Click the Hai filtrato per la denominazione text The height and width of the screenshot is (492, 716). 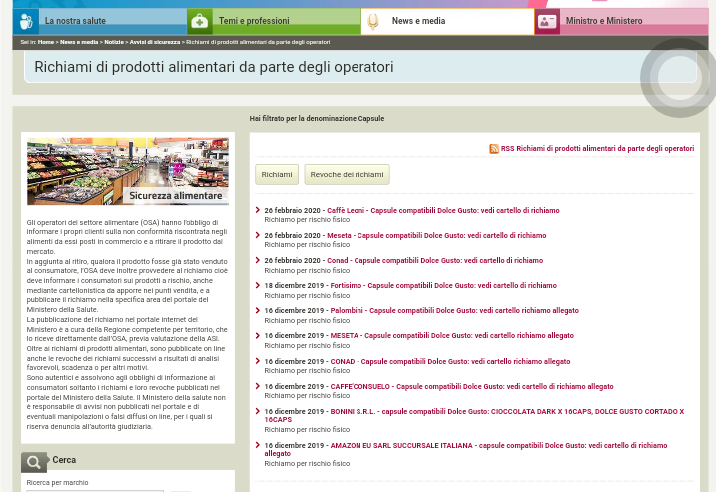point(316,118)
